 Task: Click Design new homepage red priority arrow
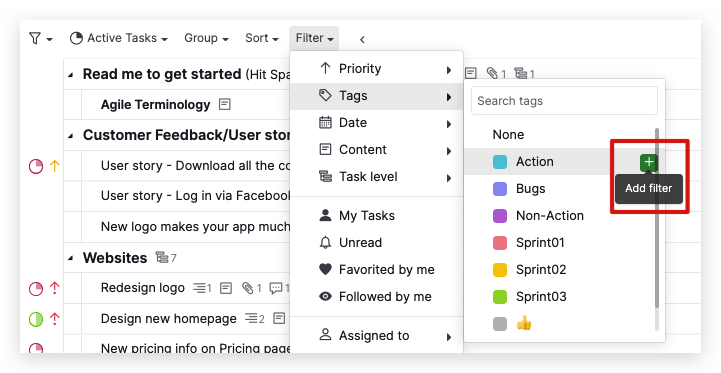point(55,319)
